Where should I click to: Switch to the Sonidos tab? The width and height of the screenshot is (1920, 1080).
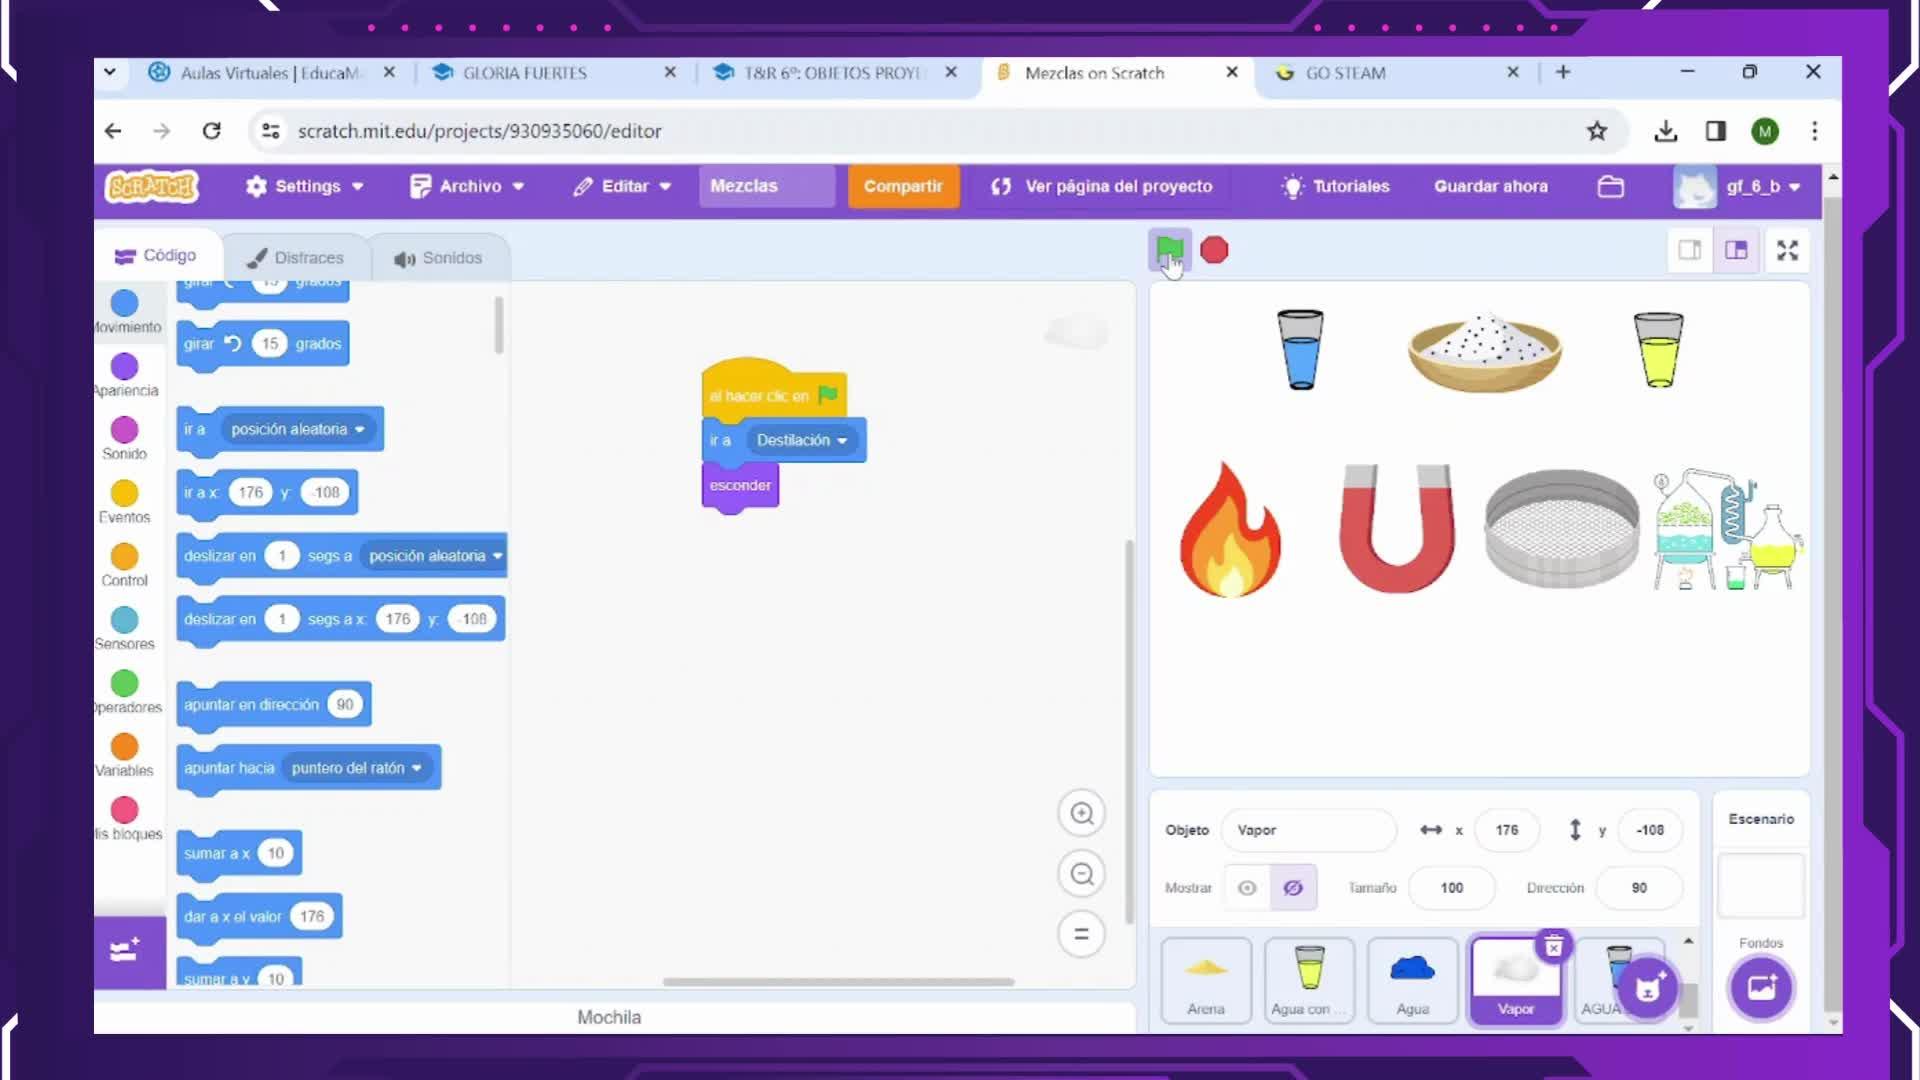(438, 258)
